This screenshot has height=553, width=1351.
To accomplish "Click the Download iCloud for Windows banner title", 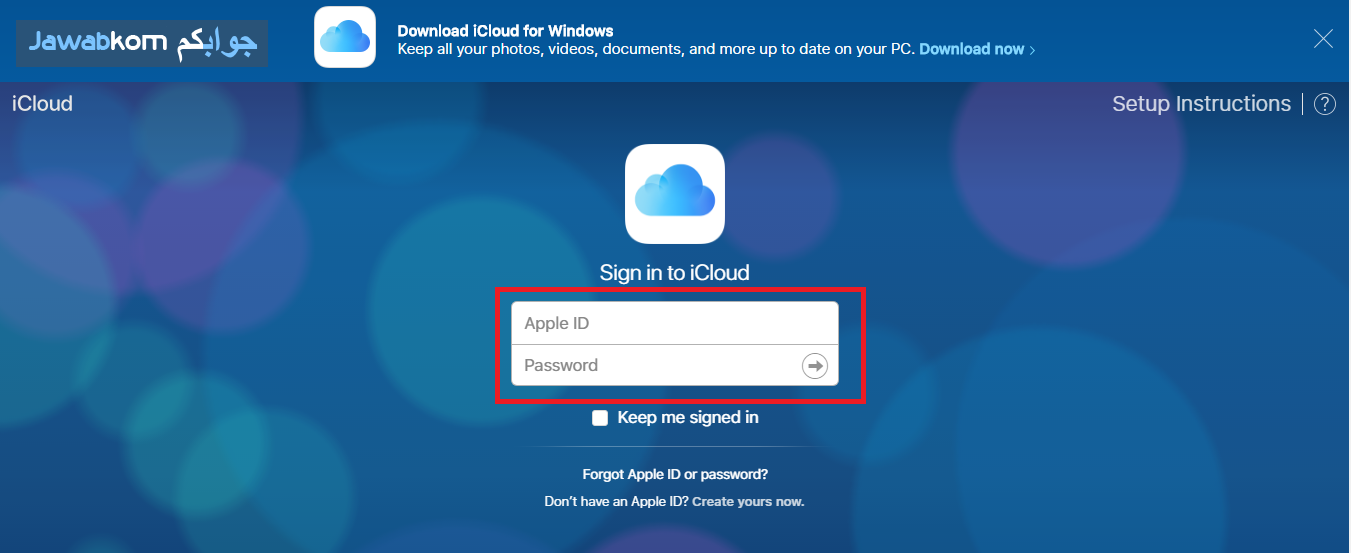I will click(x=506, y=31).
